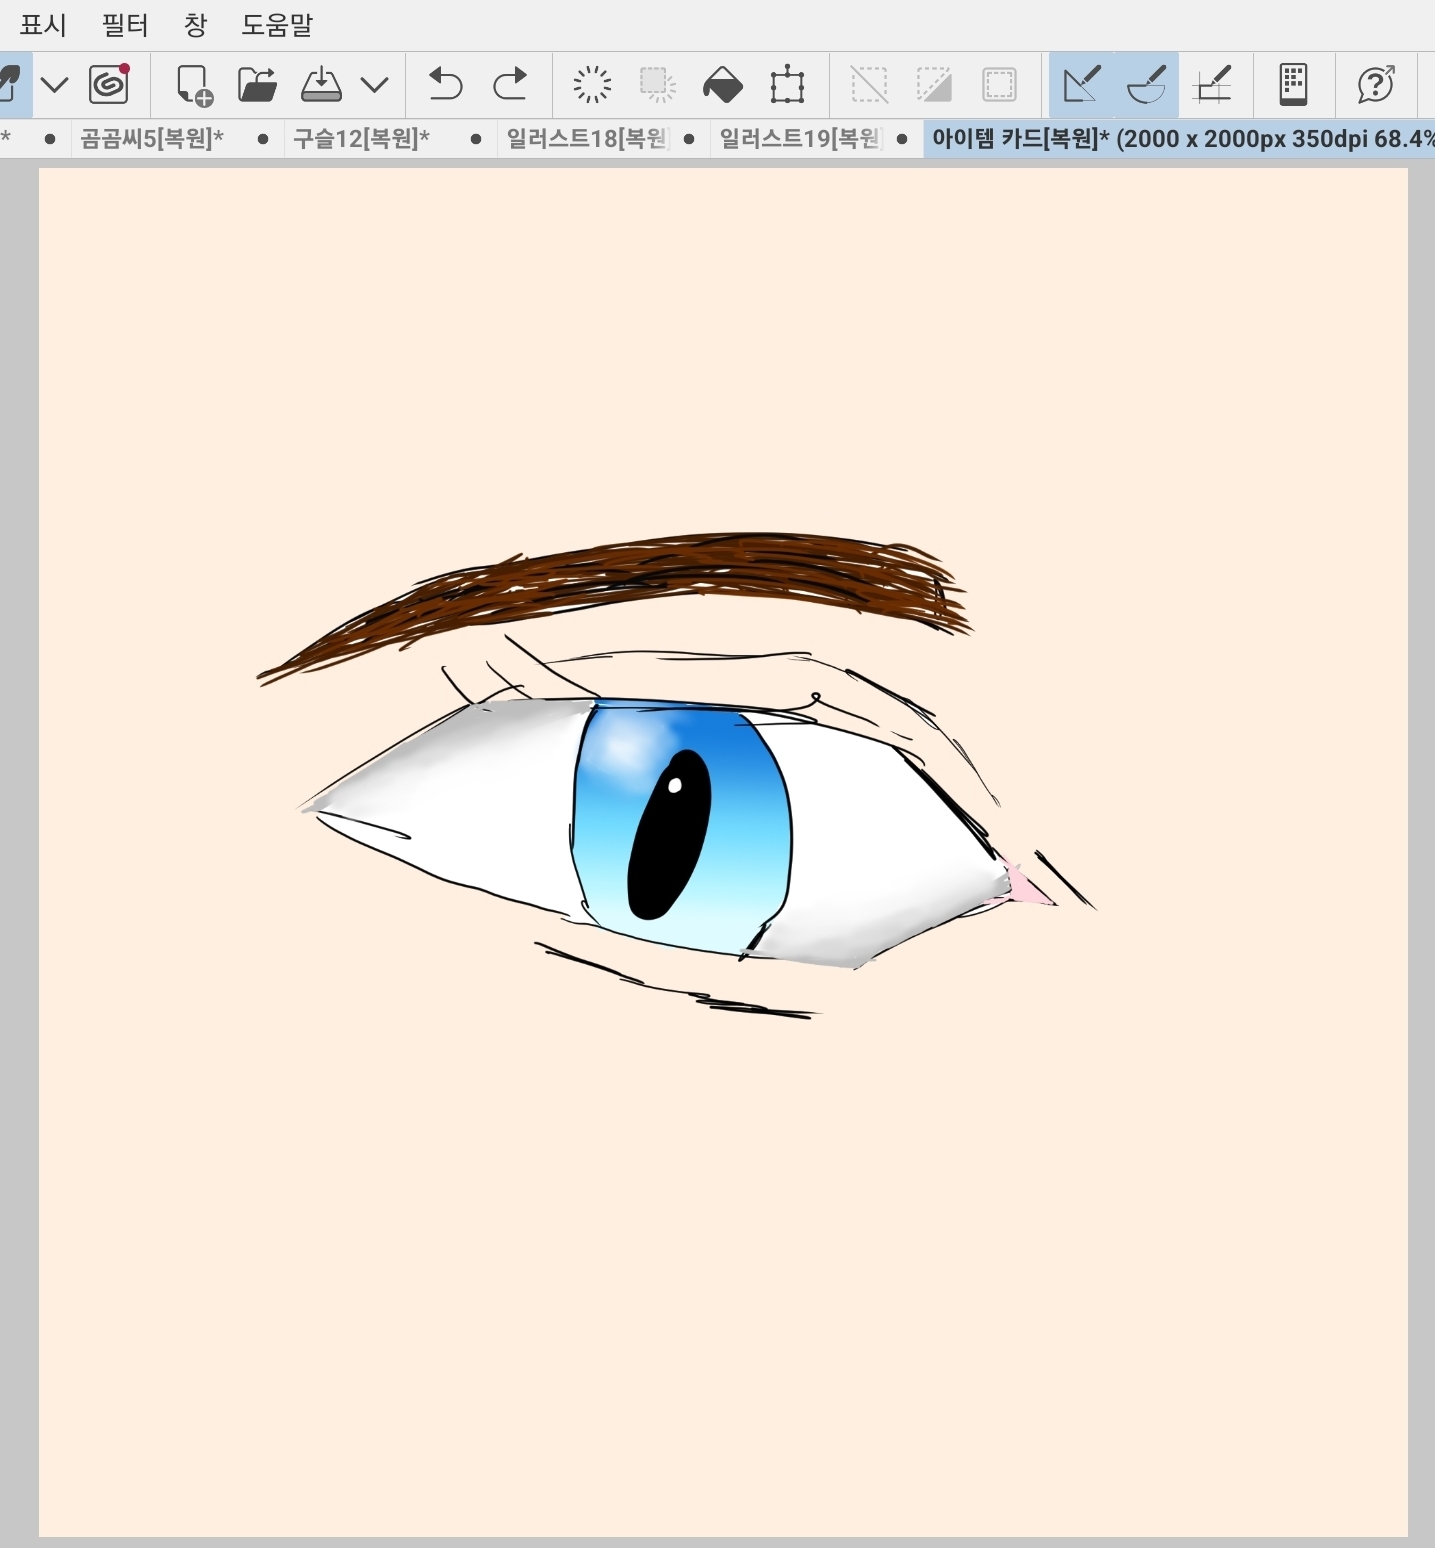
Task: Toggle snap to grid
Action: point(1212,85)
